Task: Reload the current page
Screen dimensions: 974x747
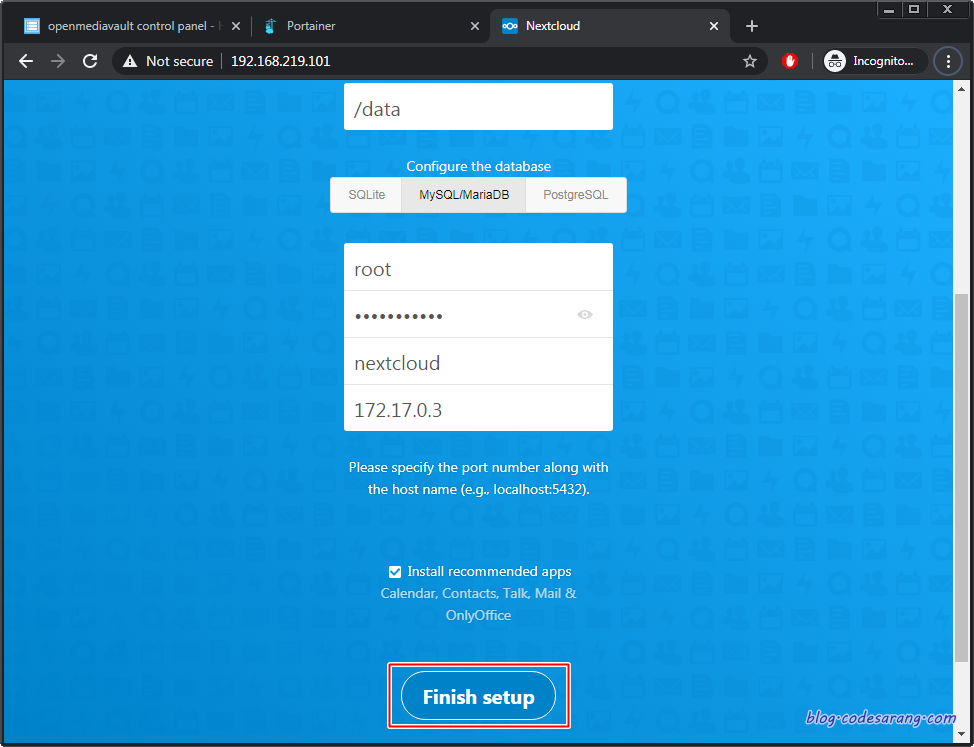Action: [90, 61]
